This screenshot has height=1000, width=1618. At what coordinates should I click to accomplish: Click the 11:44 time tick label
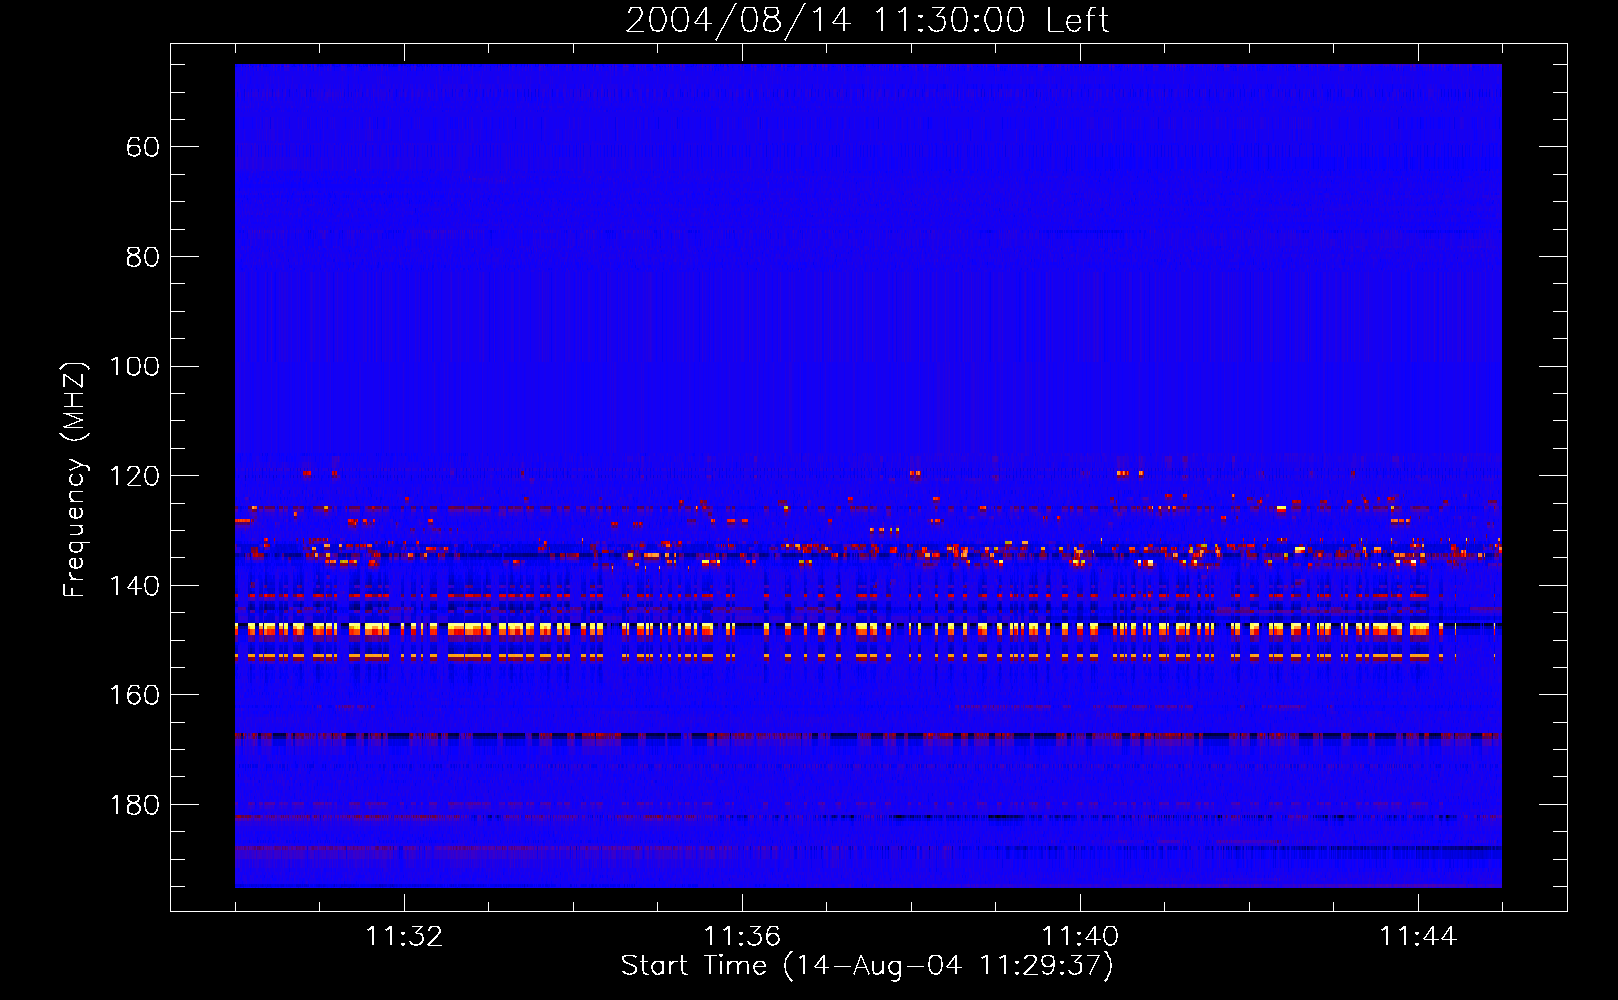tap(1418, 937)
